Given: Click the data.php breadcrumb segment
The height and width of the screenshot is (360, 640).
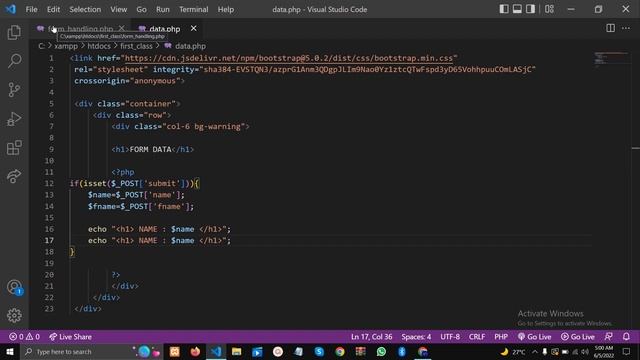Looking at the screenshot, I should [190, 46].
